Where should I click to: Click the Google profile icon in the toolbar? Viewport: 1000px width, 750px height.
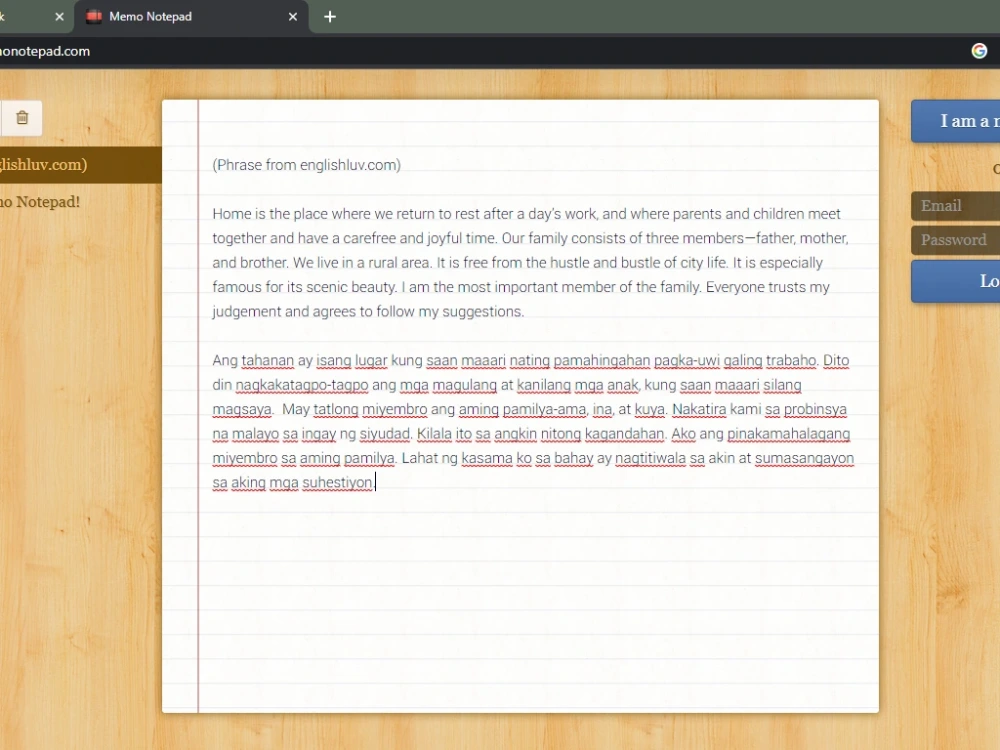point(979,50)
